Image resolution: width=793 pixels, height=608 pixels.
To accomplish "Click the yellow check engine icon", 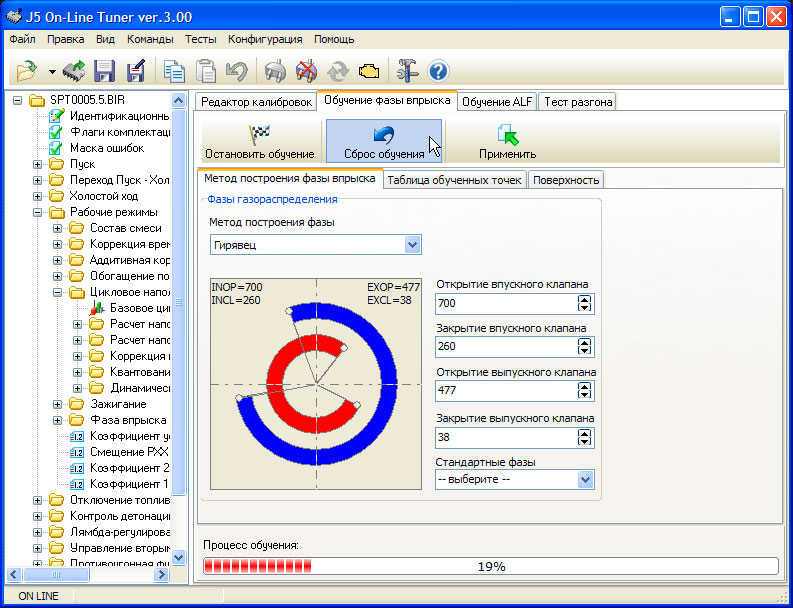I will 367,71.
